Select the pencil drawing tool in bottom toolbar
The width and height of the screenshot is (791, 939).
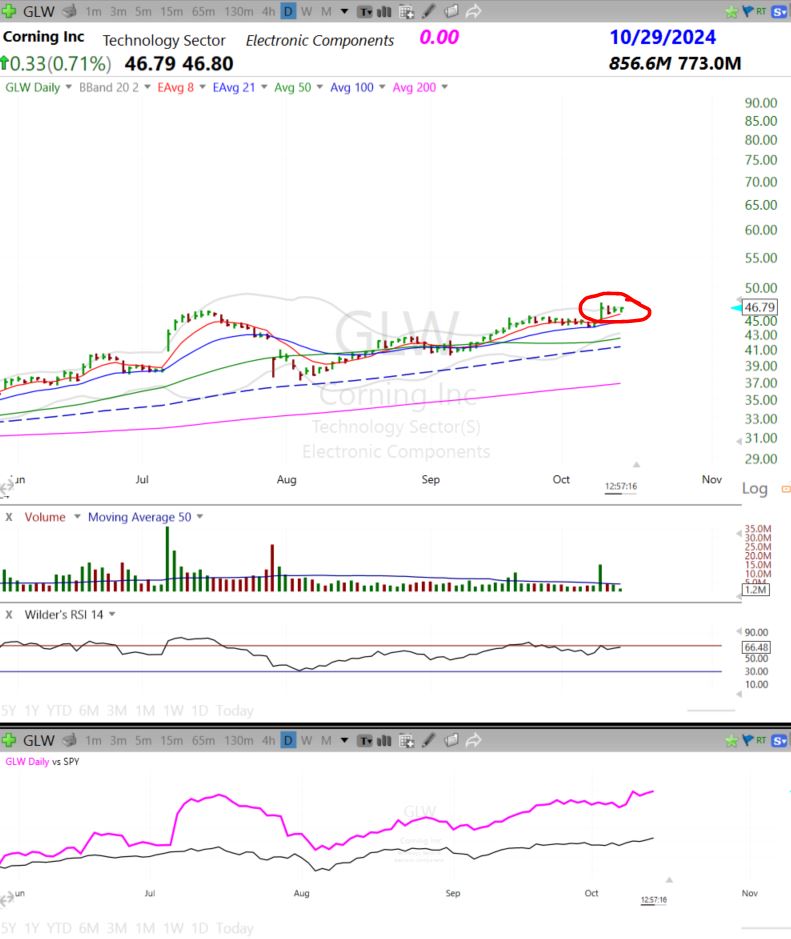point(429,740)
